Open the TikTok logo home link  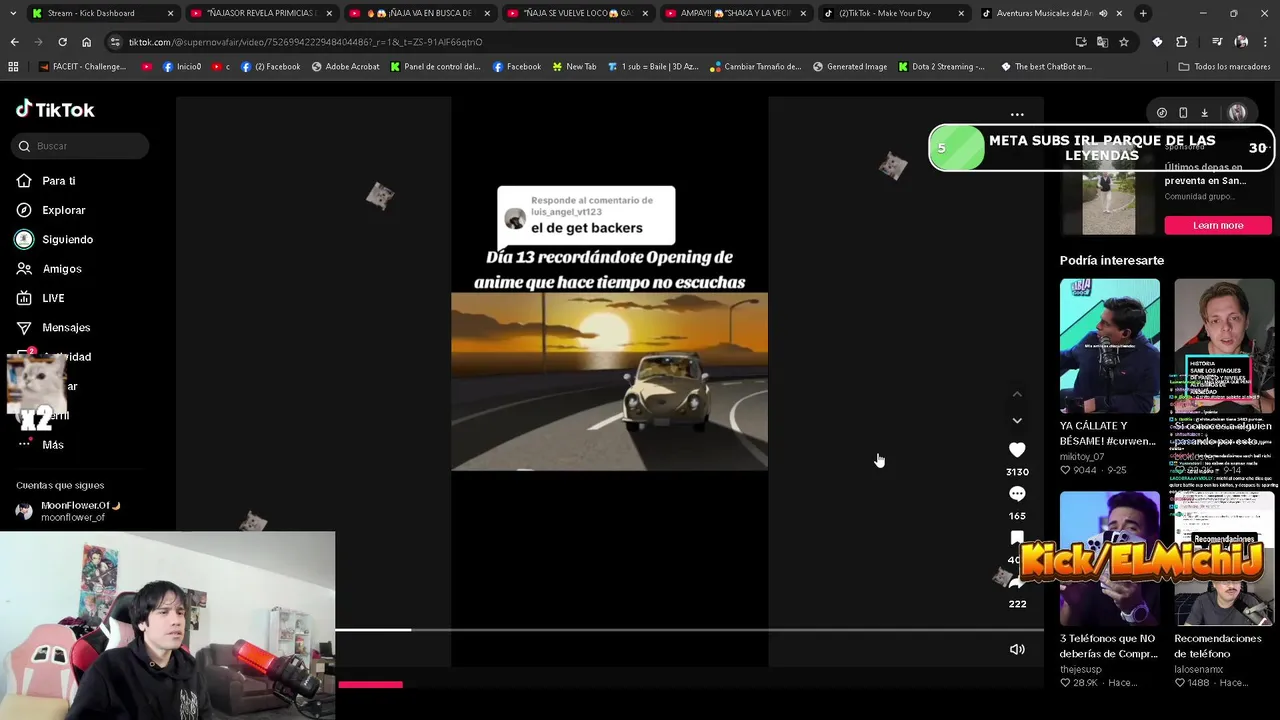(55, 109)
